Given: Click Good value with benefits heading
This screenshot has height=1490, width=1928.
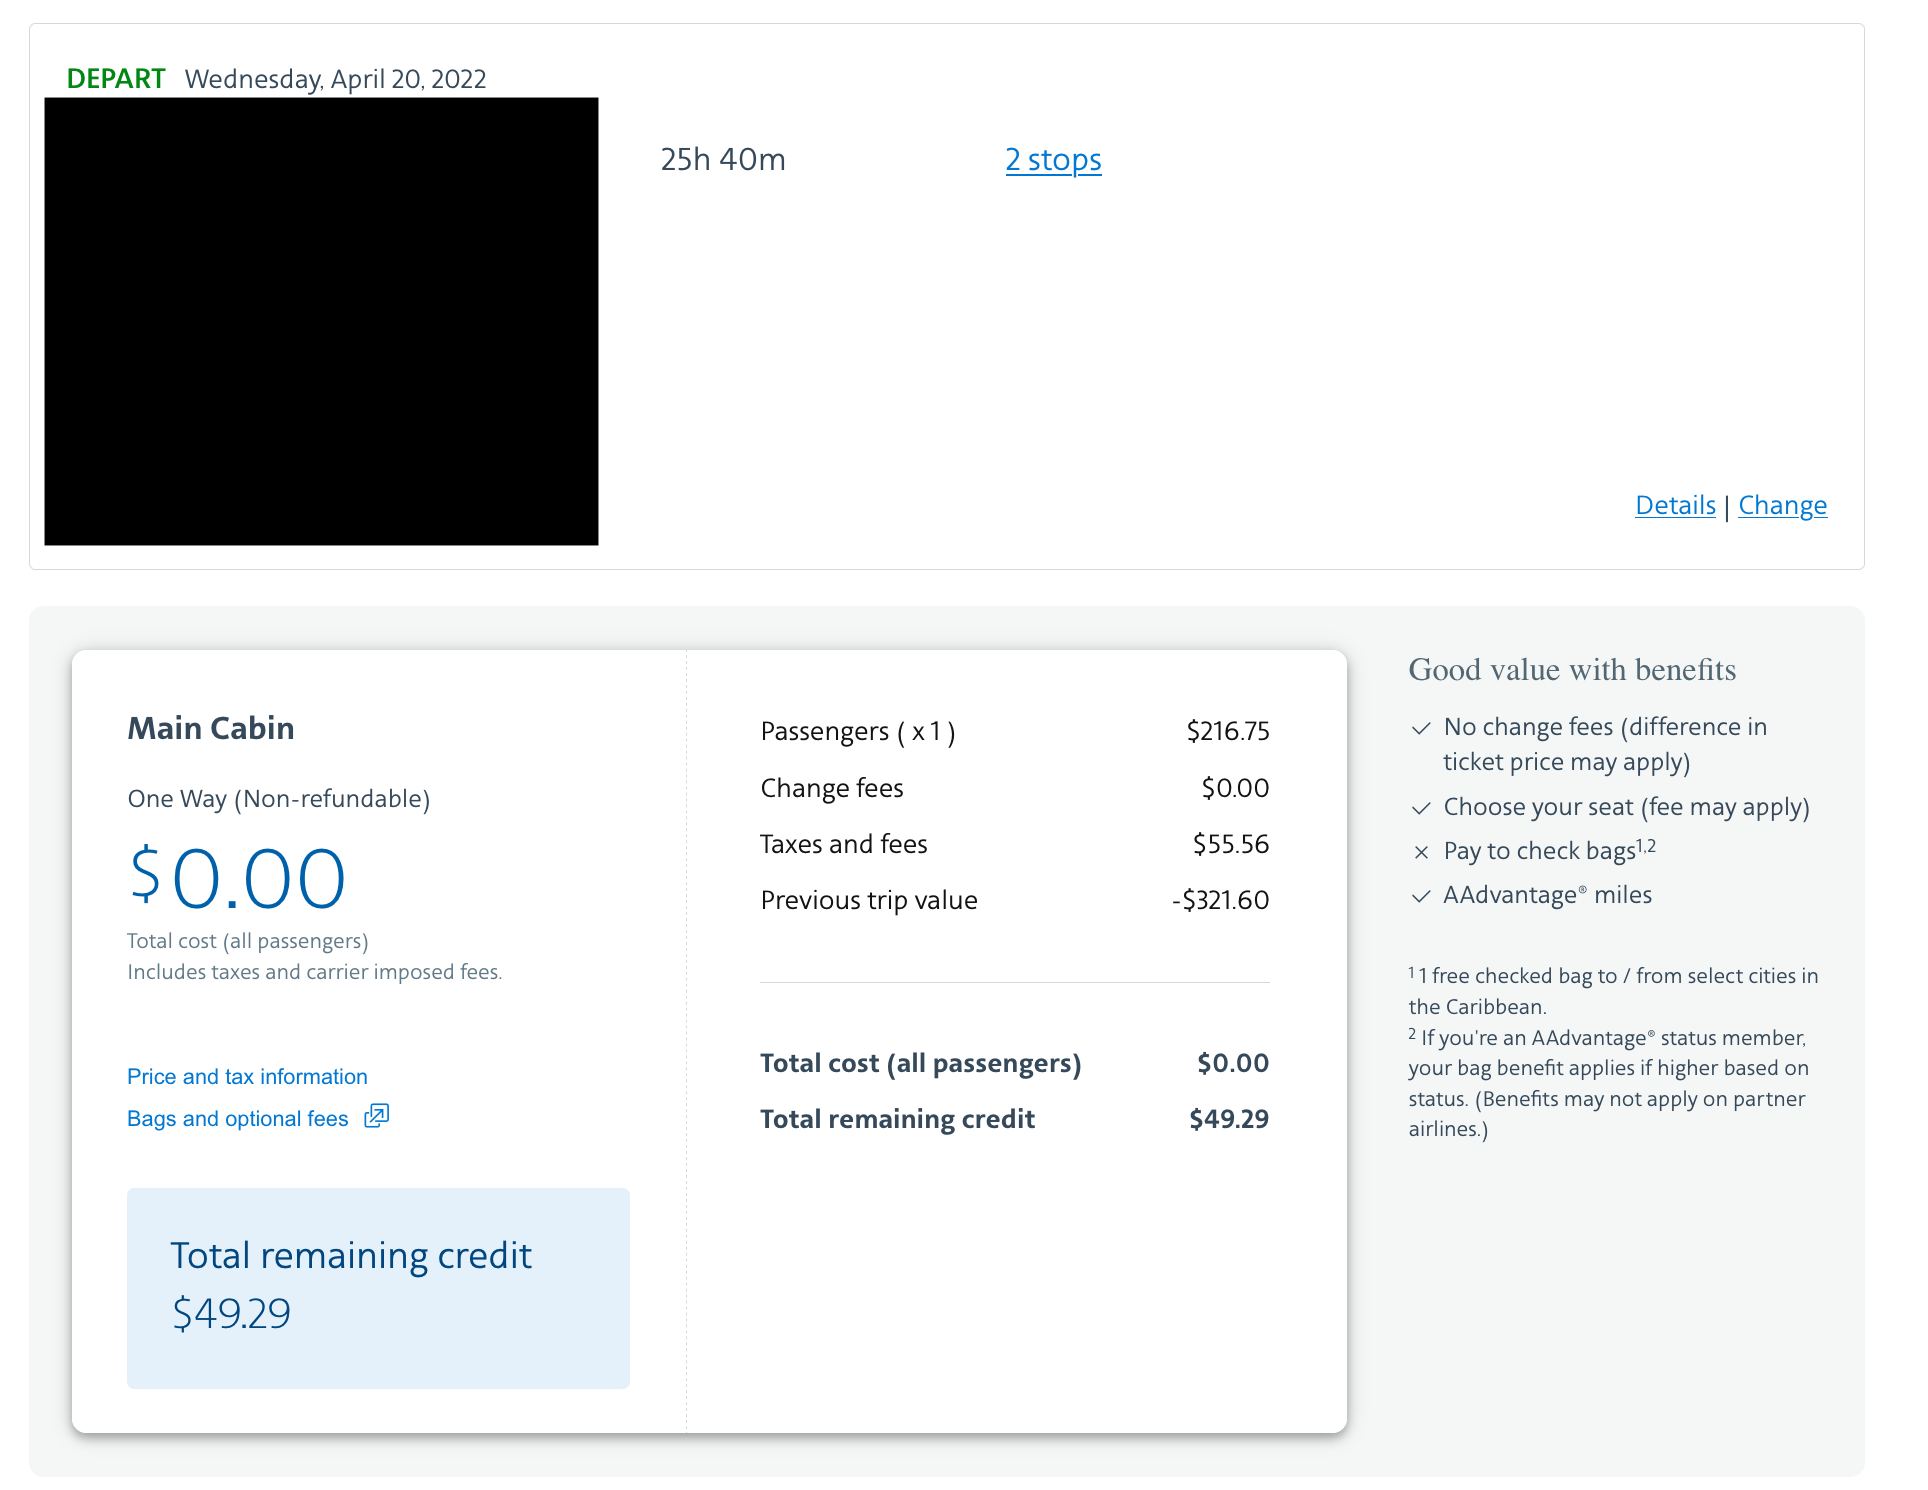Looking at the screenshot, I should [1571, 670].
